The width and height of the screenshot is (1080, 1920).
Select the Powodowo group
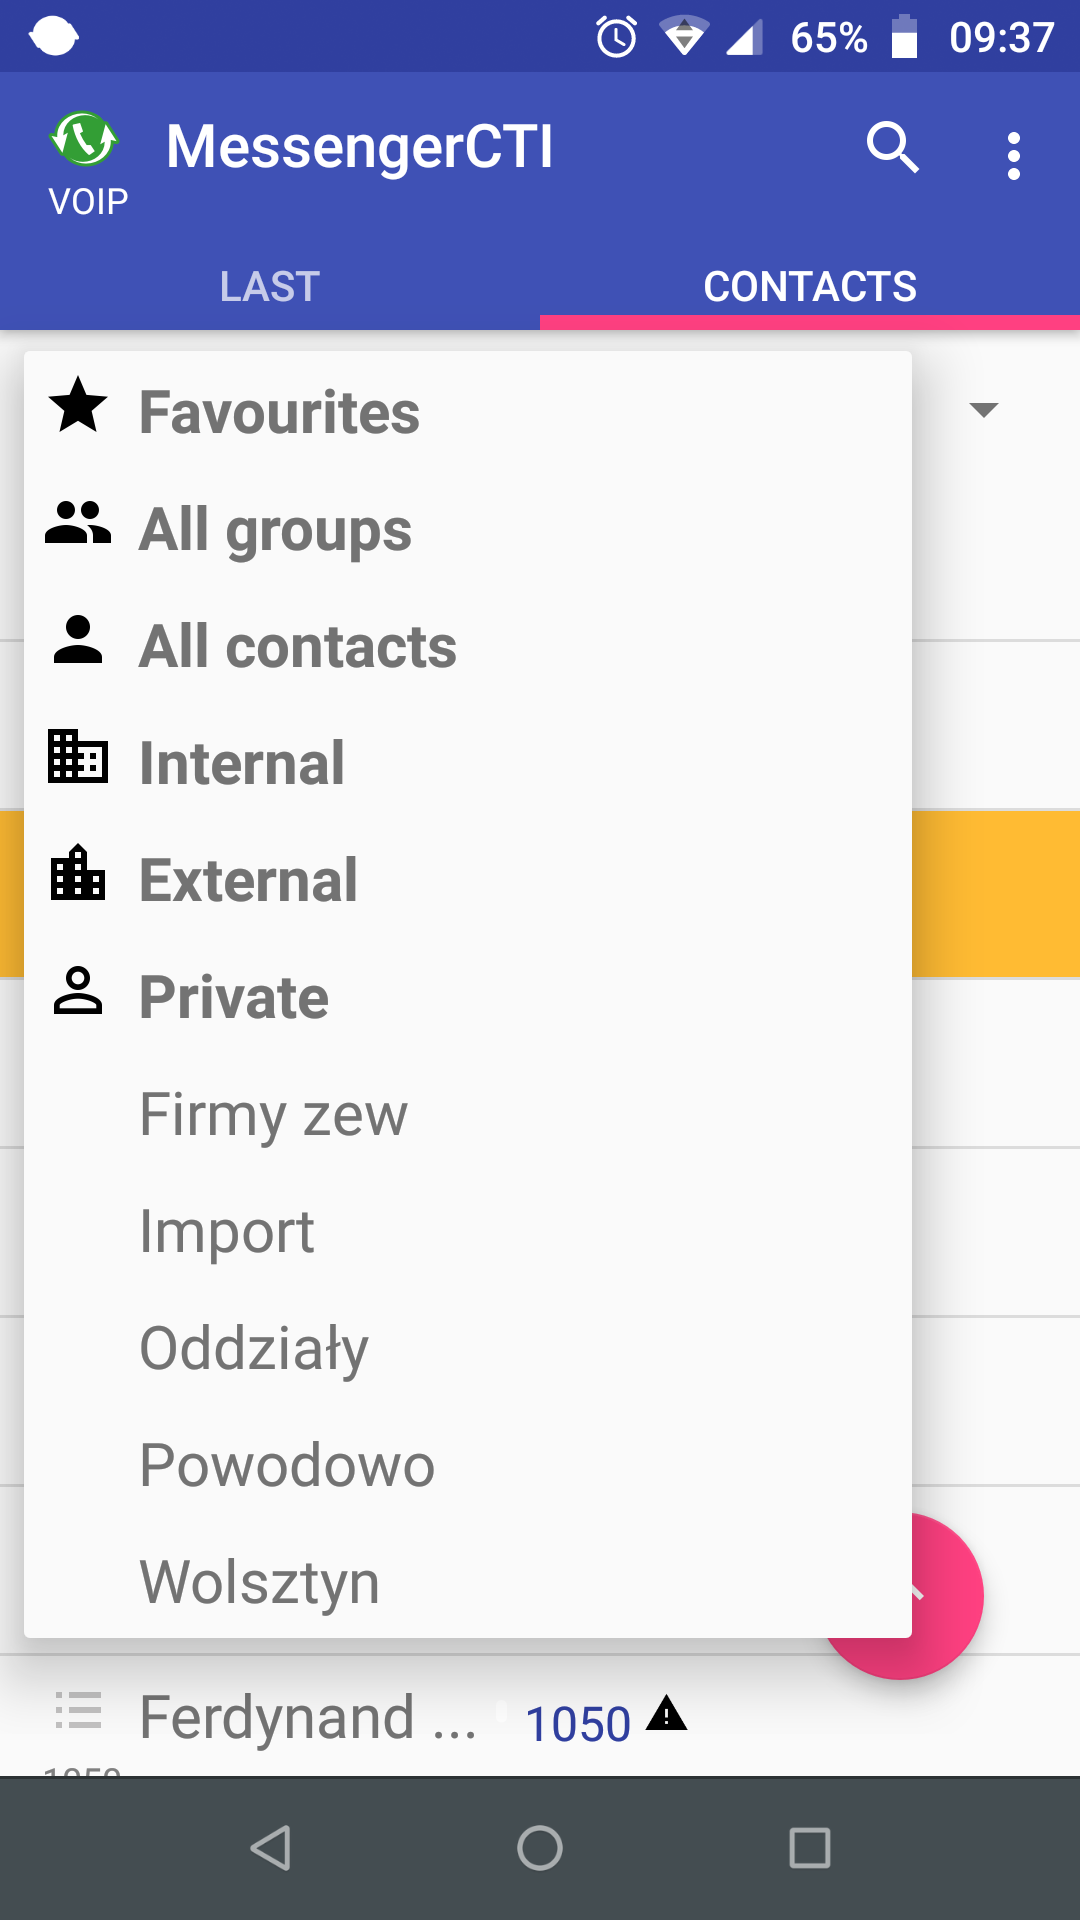287,1465
